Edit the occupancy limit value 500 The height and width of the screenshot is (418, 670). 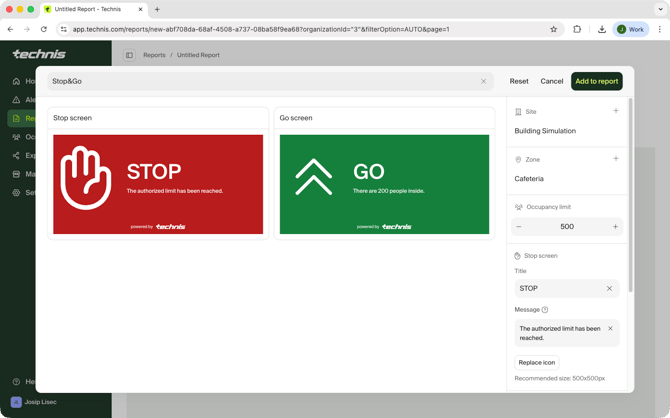point(567,227)
